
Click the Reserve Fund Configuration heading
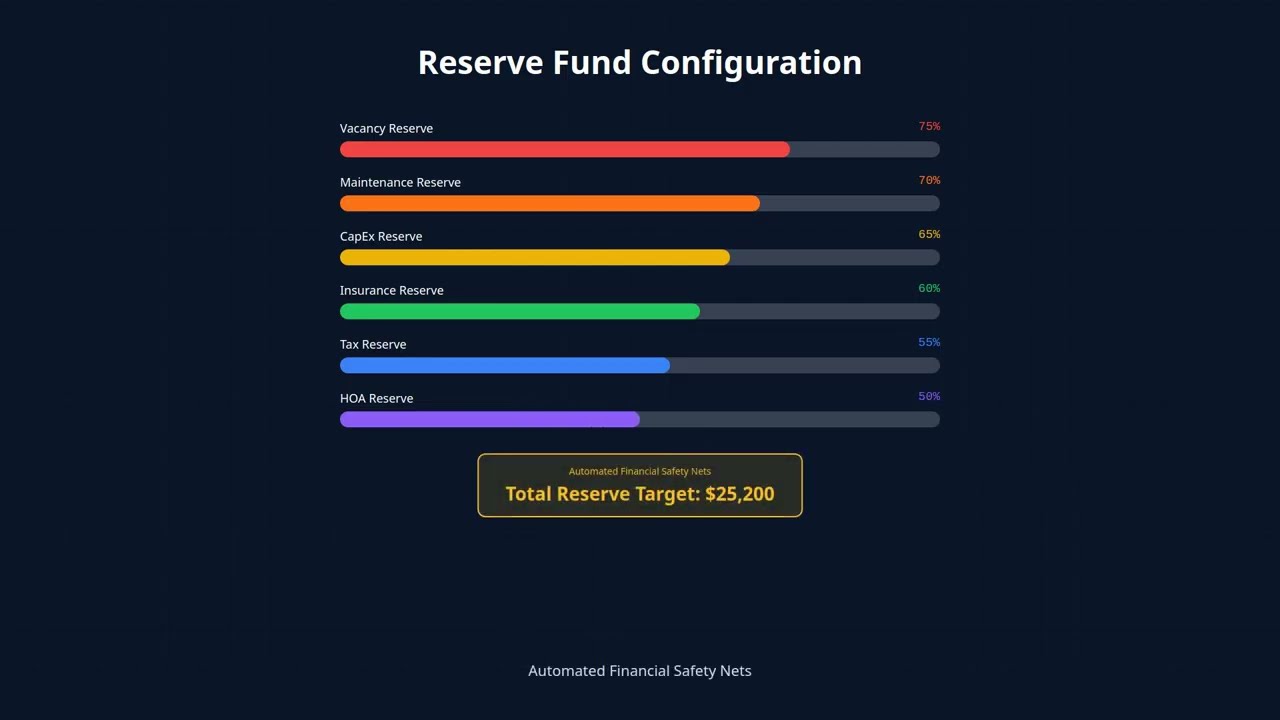coord(640,62)
